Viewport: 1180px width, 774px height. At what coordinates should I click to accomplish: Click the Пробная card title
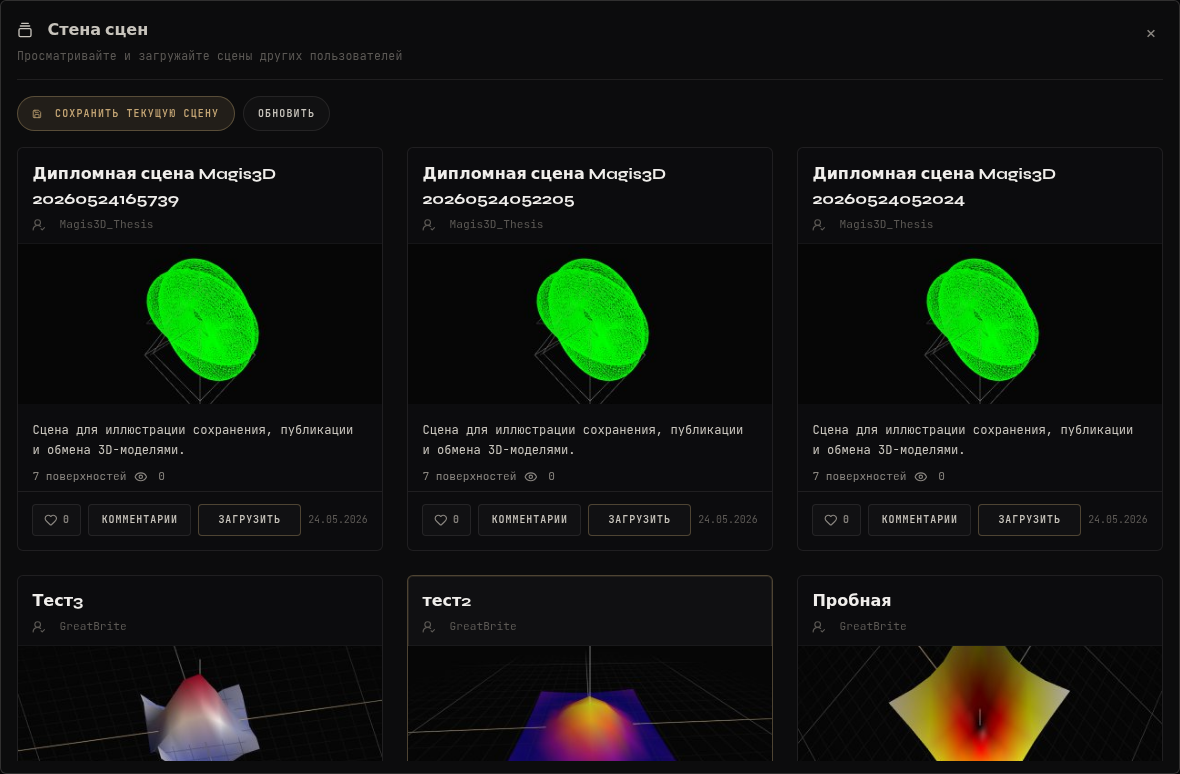pos(852,600)
